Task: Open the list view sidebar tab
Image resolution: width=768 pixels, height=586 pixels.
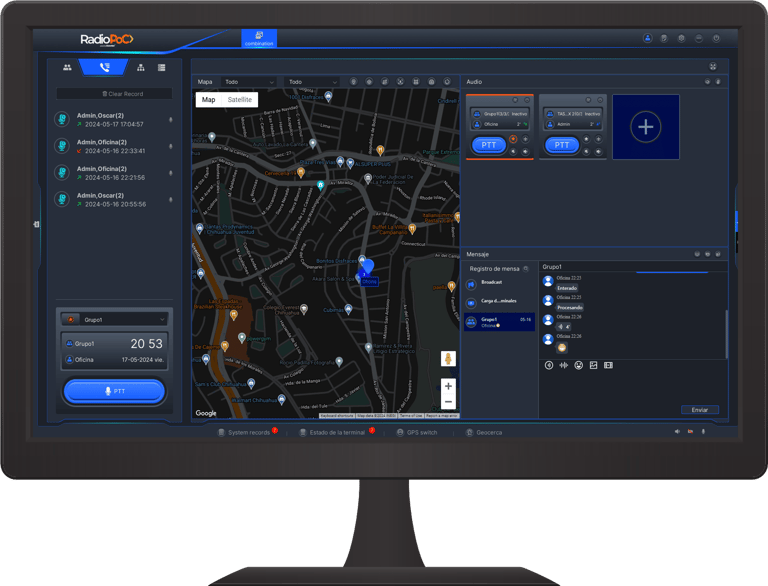Action: click(162, 68)
